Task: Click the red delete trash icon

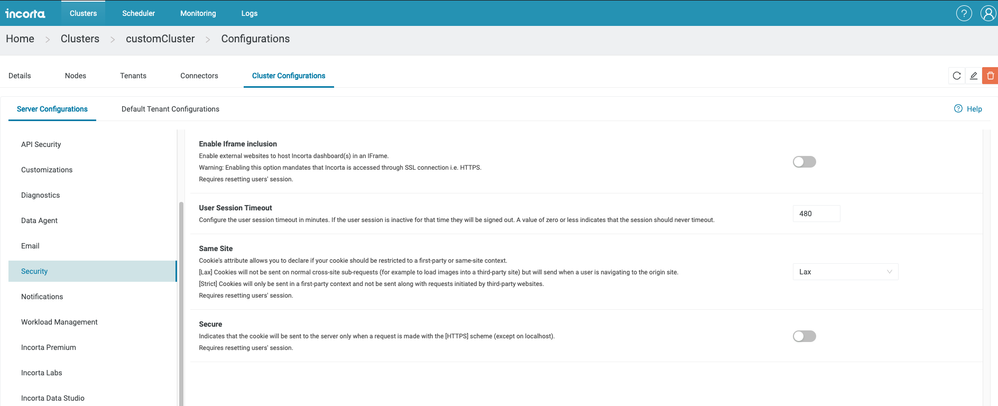Action: (x=990, y=76)
